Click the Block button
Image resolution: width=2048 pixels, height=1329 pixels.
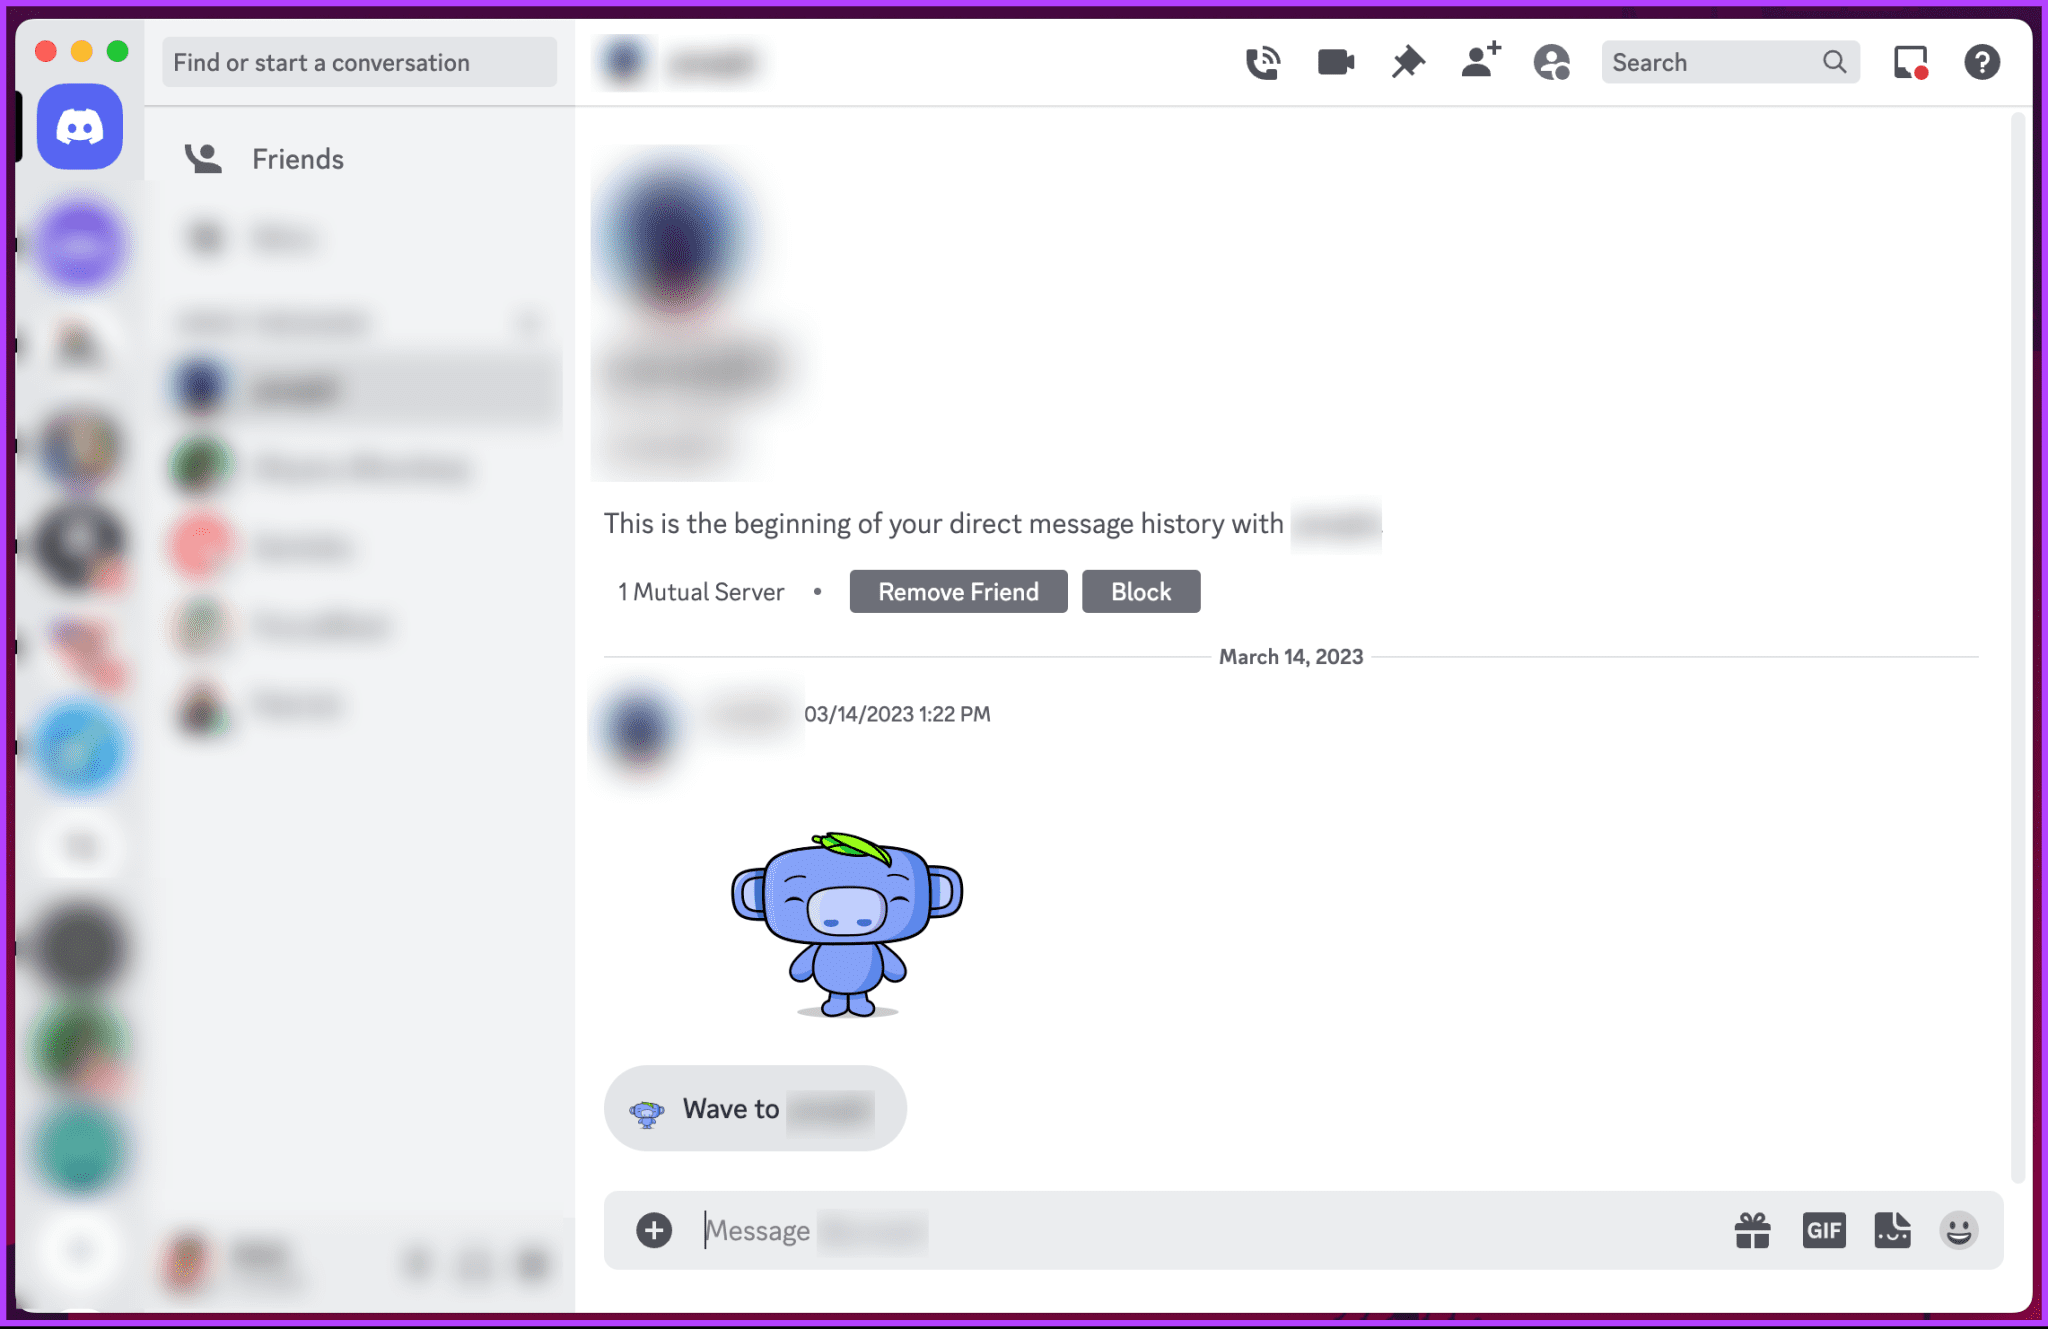1140,591
